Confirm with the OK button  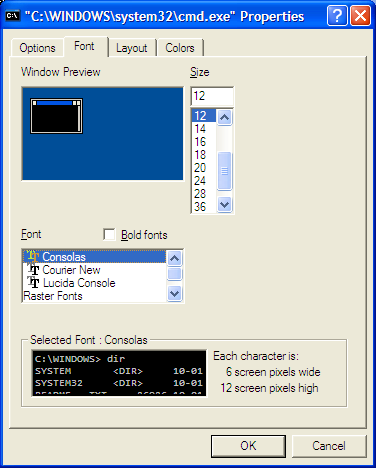248,446
